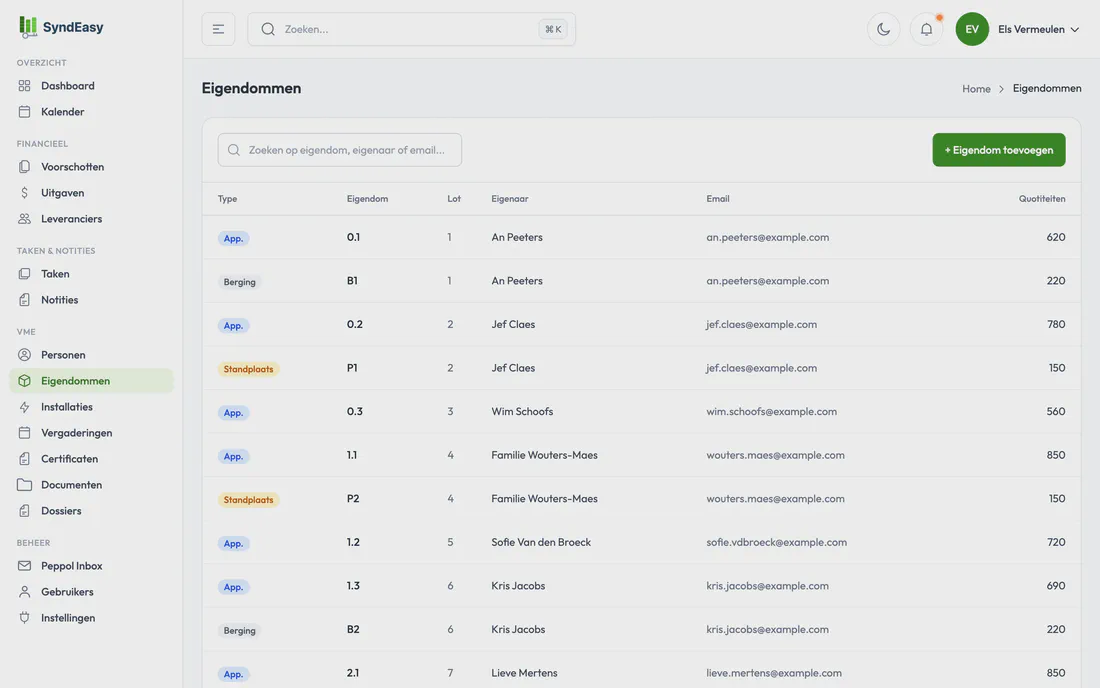Click the Type column header

(x=227, y=198)
